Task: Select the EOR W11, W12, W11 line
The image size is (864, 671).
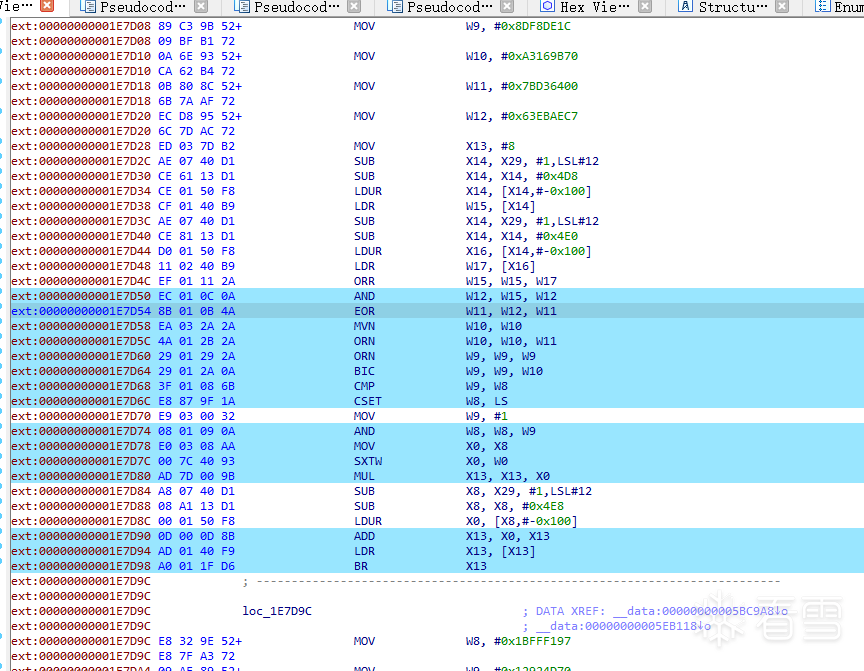Action: [x=437, y=311]
